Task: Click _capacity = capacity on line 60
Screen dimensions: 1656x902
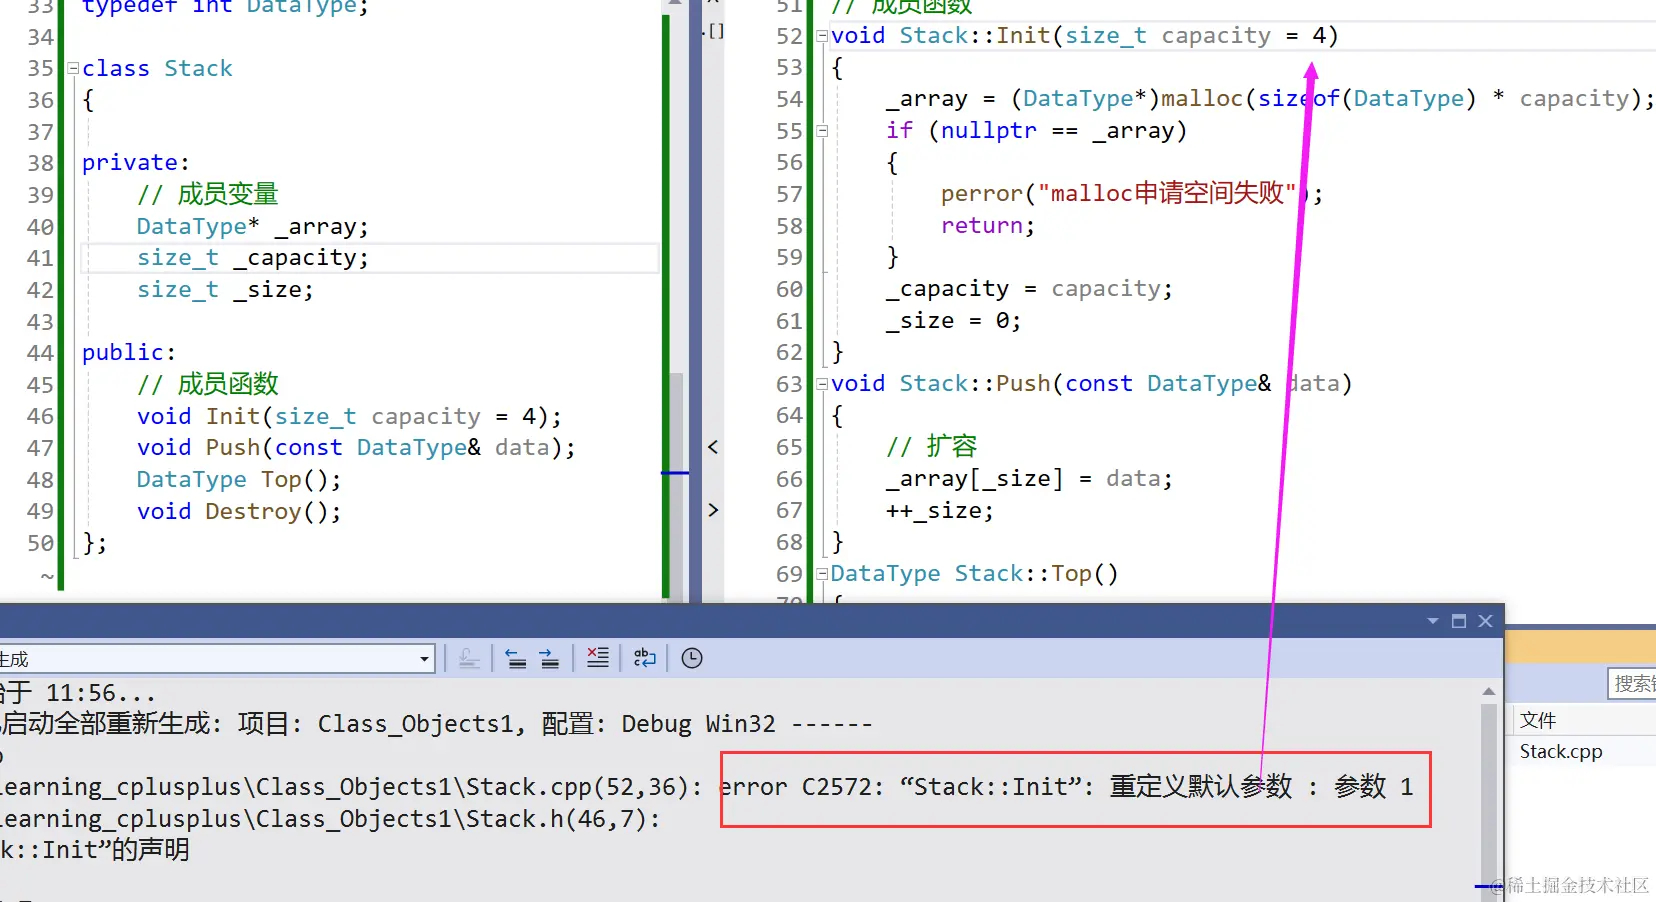Action: 1029,289
